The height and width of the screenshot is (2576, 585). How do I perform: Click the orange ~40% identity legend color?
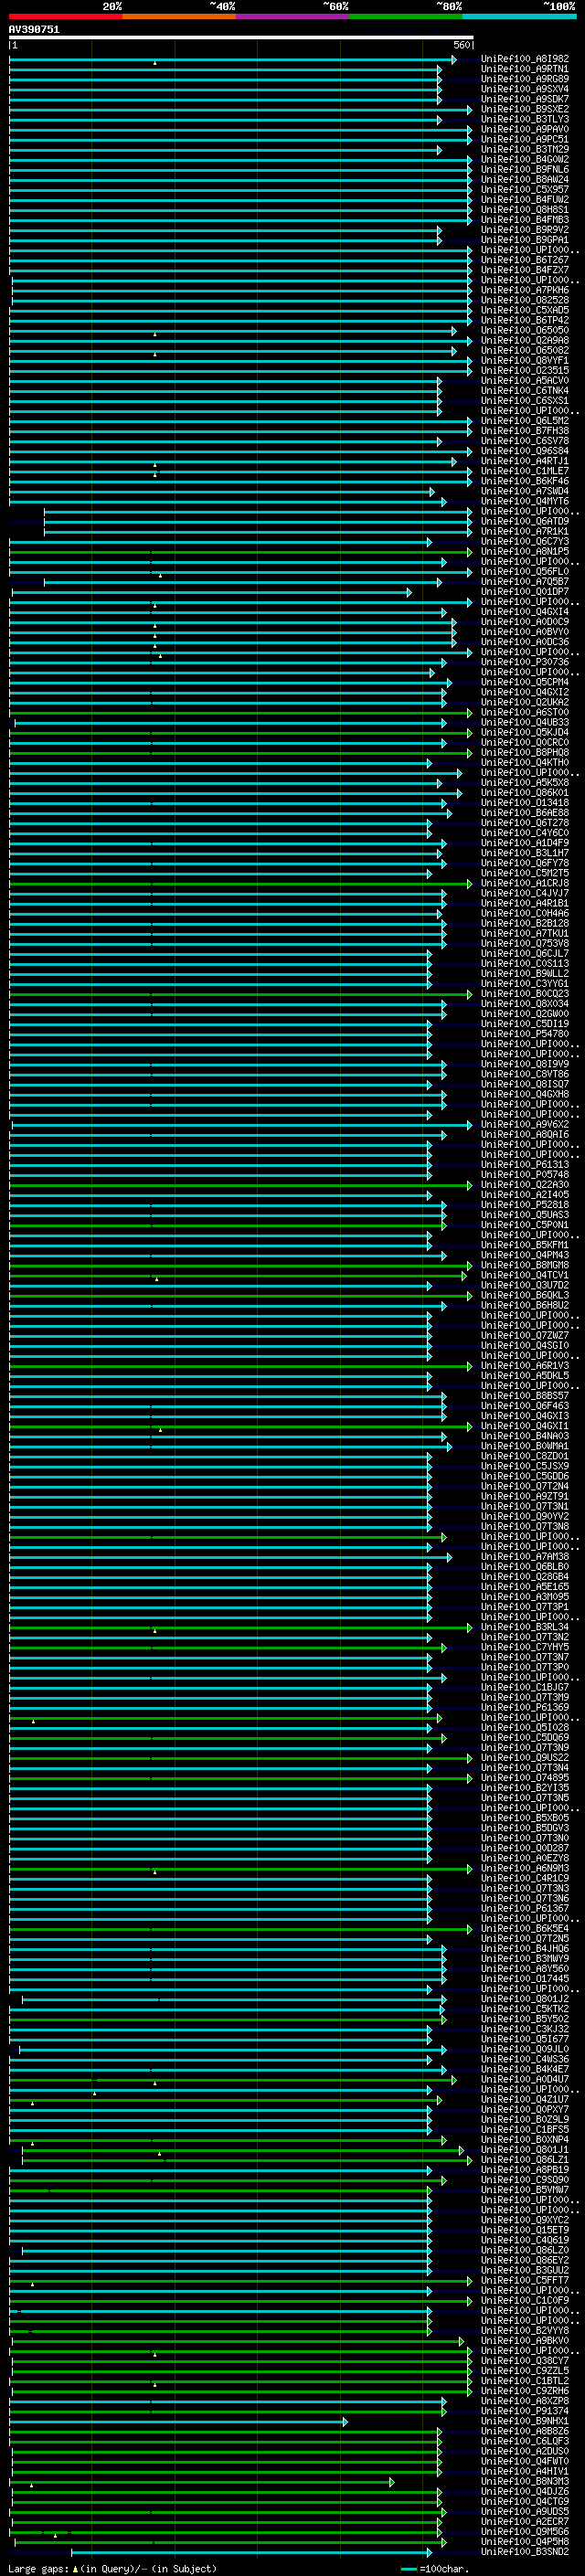point(179,16)
